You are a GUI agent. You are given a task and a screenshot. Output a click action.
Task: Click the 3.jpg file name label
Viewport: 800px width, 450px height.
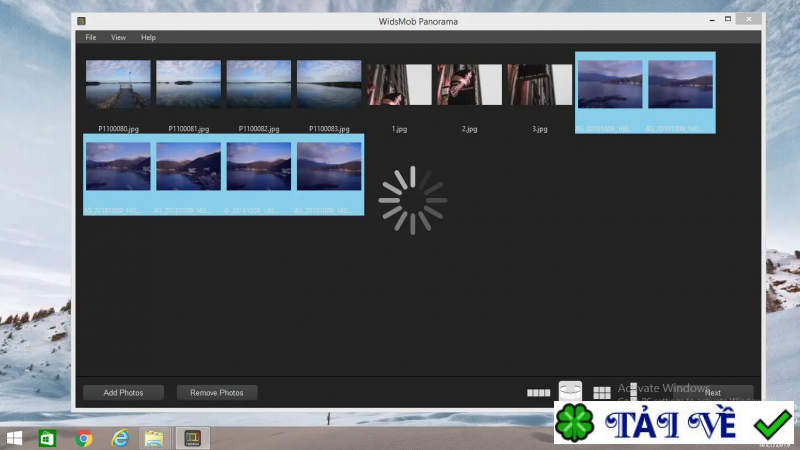pos(540,129)
